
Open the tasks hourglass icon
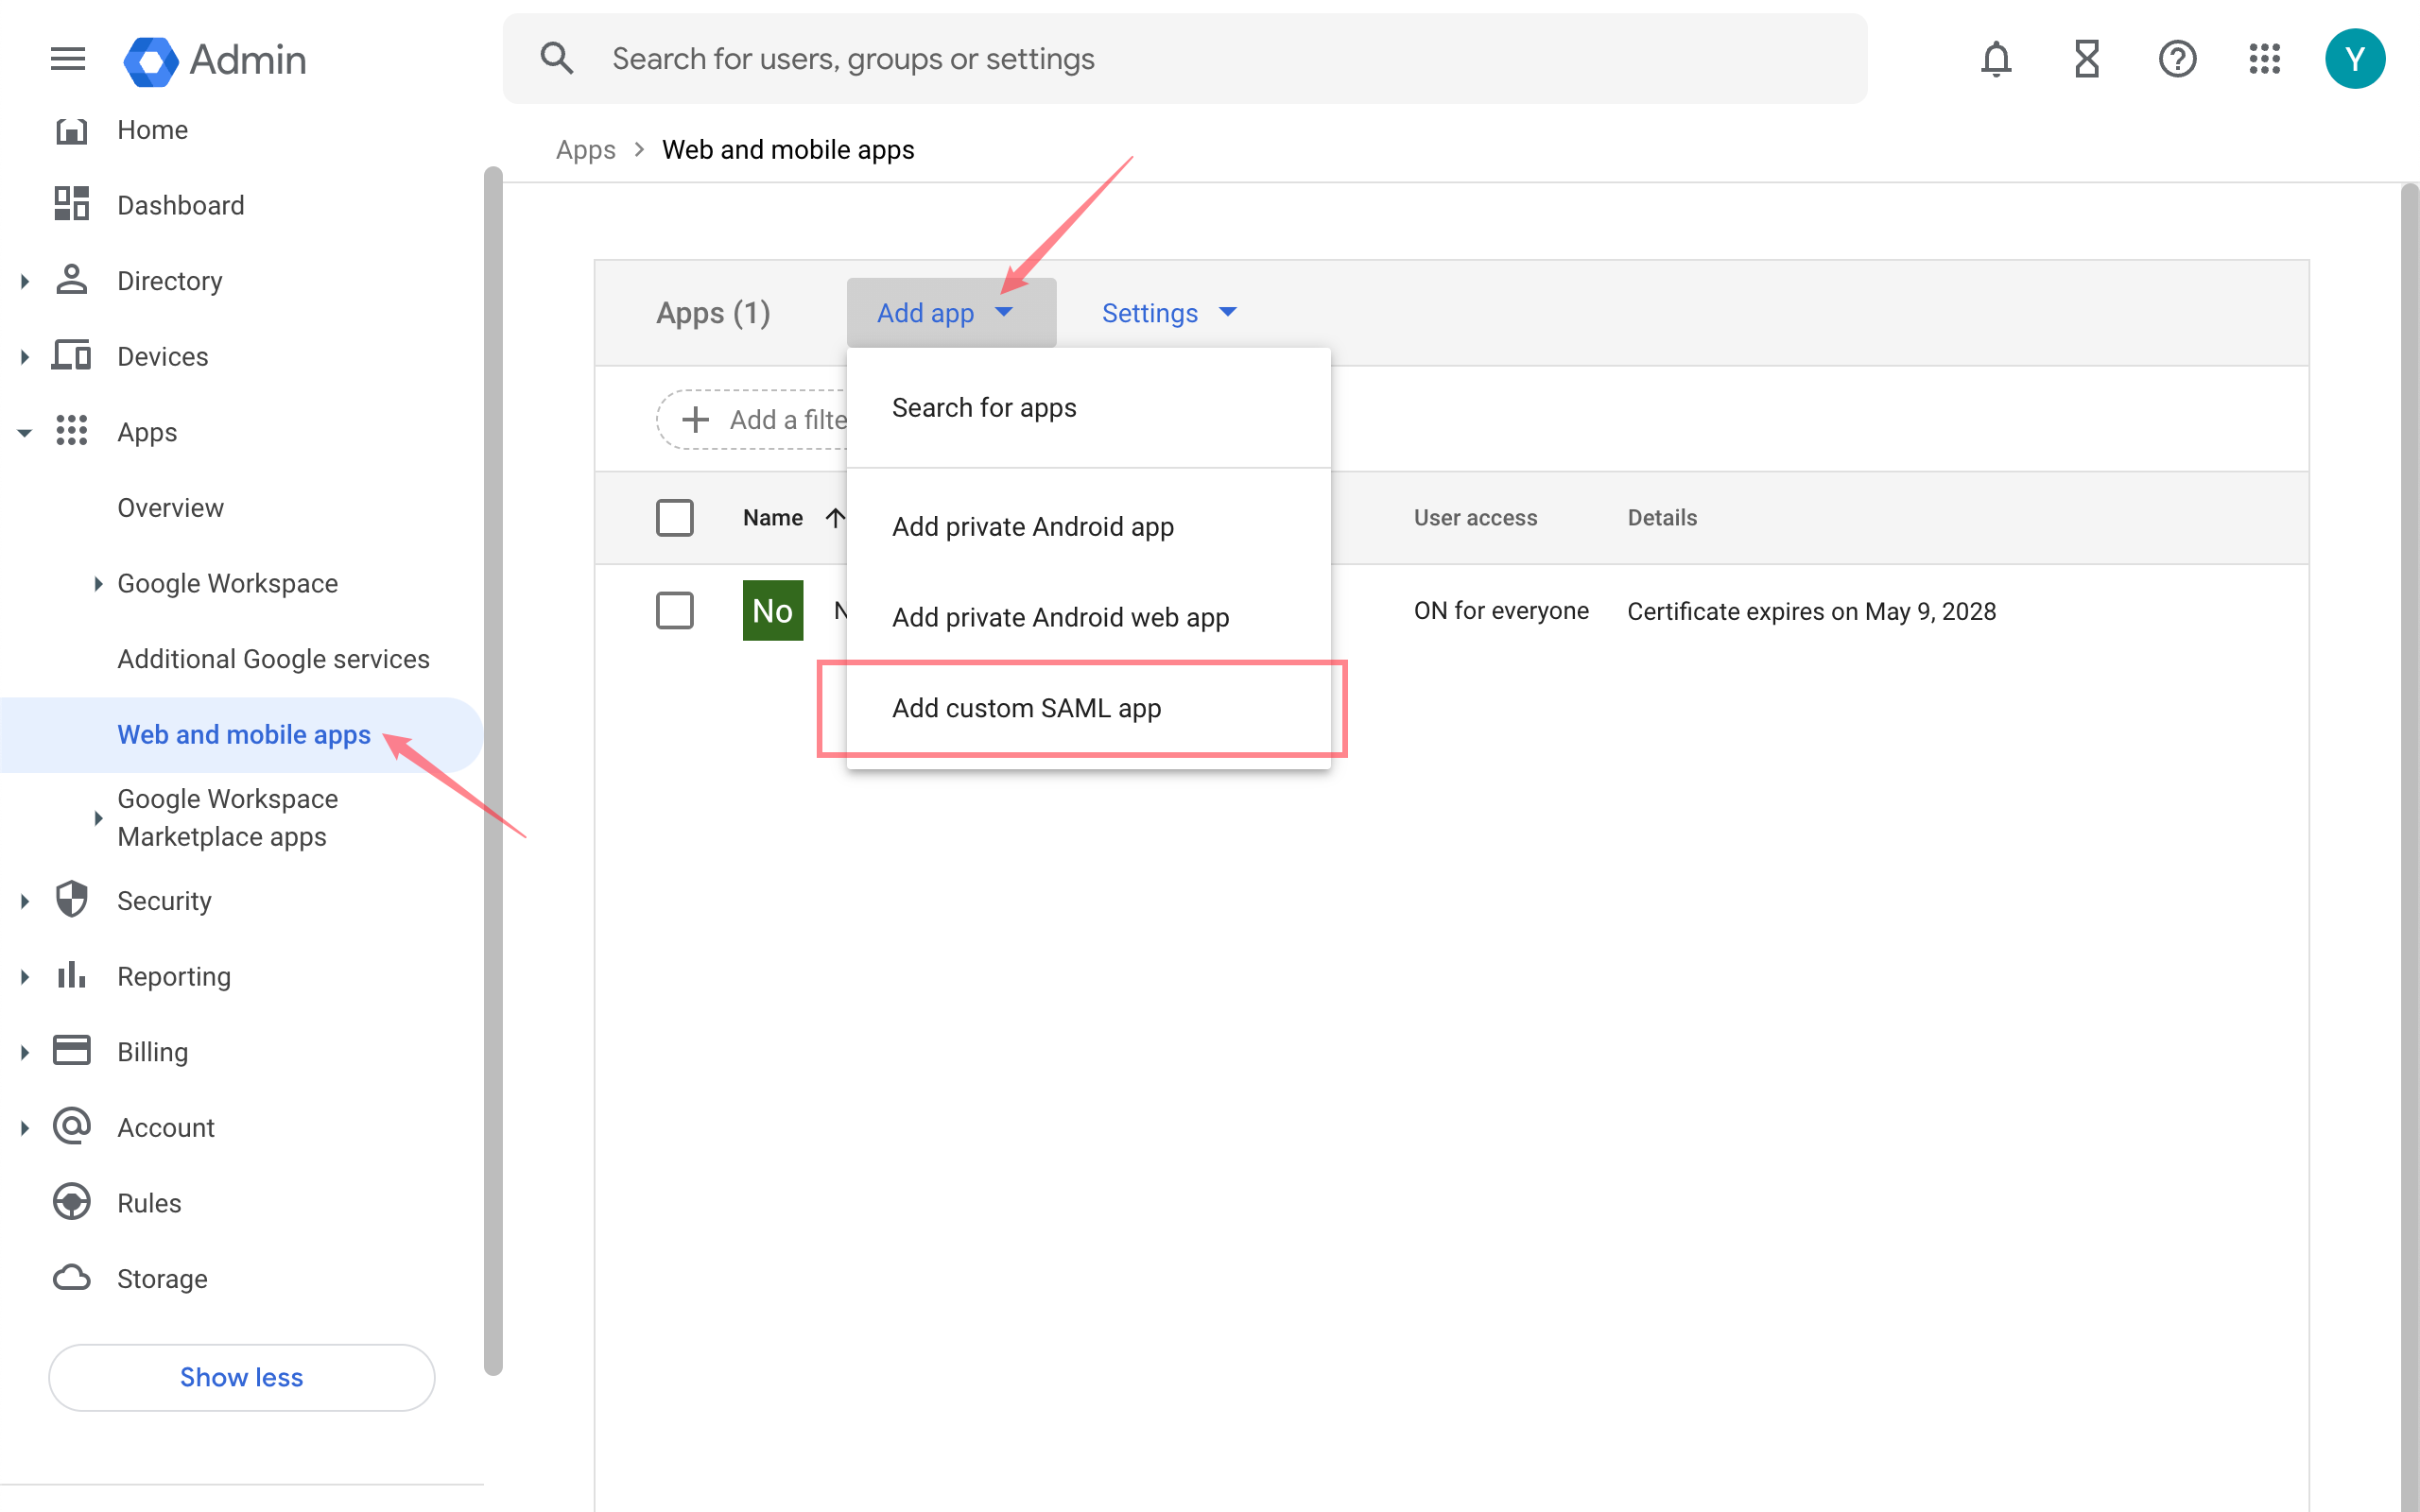(x=2086, y=59)
